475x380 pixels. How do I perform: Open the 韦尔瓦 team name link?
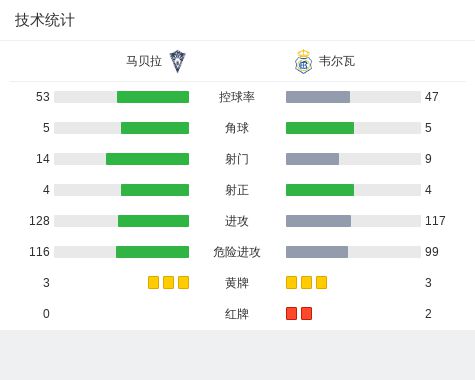tap(337, 61)
